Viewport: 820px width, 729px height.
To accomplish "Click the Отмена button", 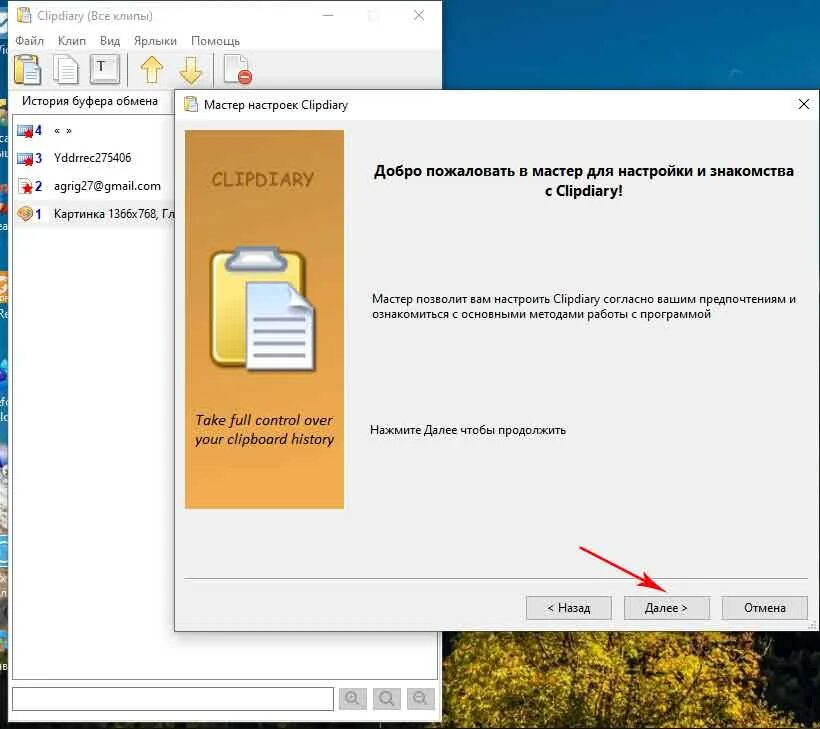I will coord(765,608).
